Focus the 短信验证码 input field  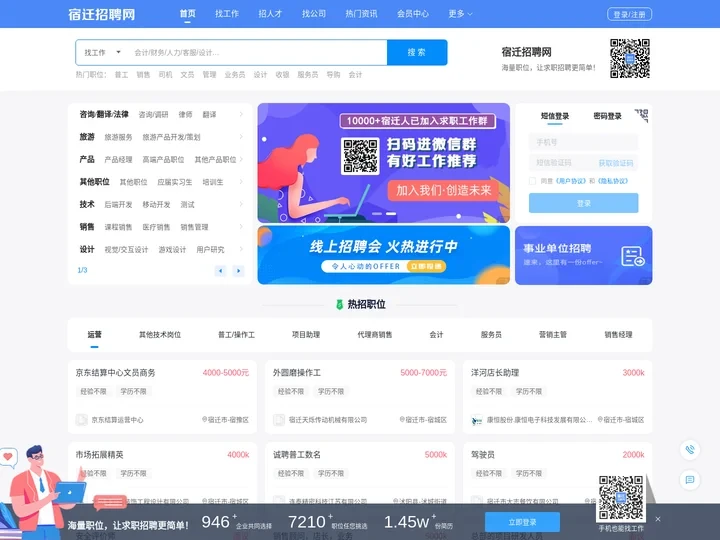click(x=561, y=163)
